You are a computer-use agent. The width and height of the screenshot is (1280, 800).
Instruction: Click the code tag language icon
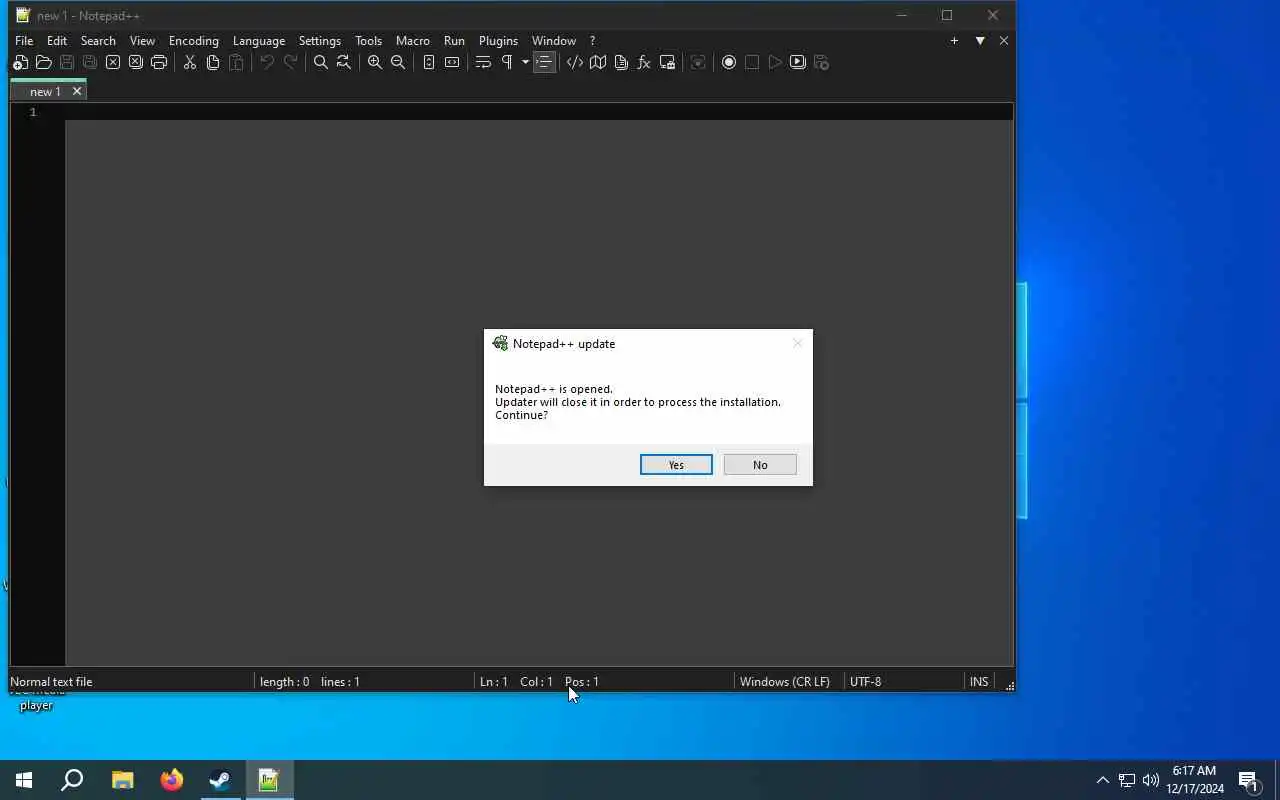click(x=575, y=62)
